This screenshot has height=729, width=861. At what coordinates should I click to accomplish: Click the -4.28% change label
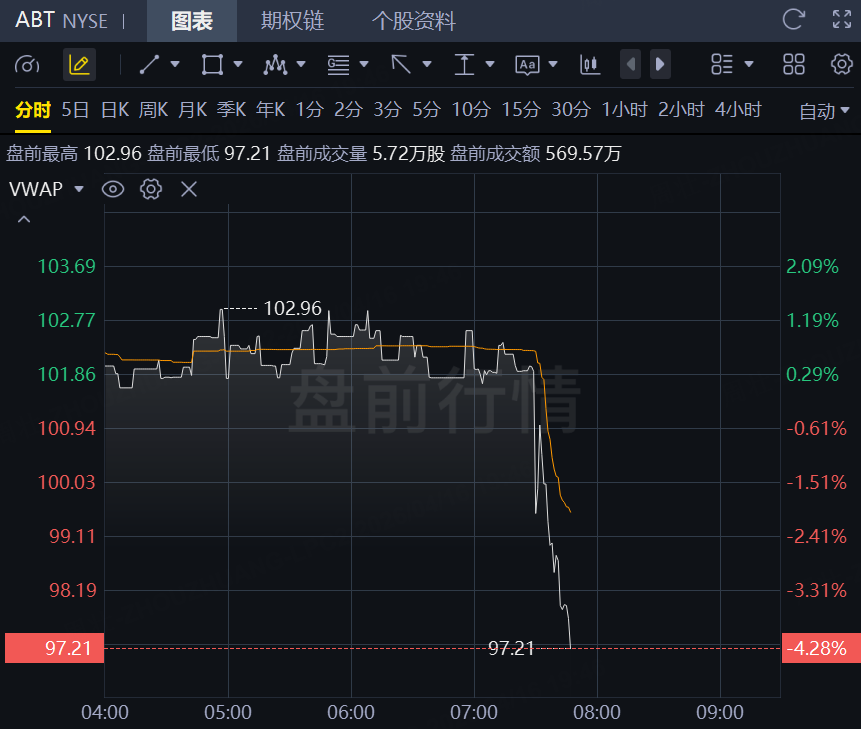coord(821,648)
